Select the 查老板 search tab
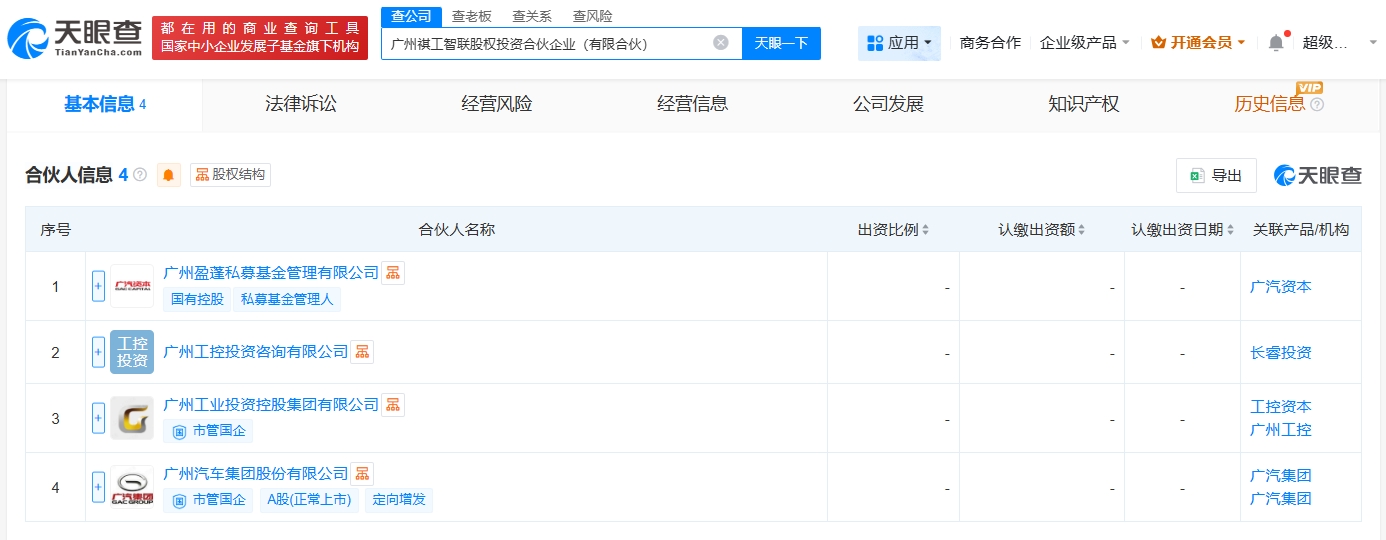The width and height of the screenshot is (1386, 540). pos(470,16)
